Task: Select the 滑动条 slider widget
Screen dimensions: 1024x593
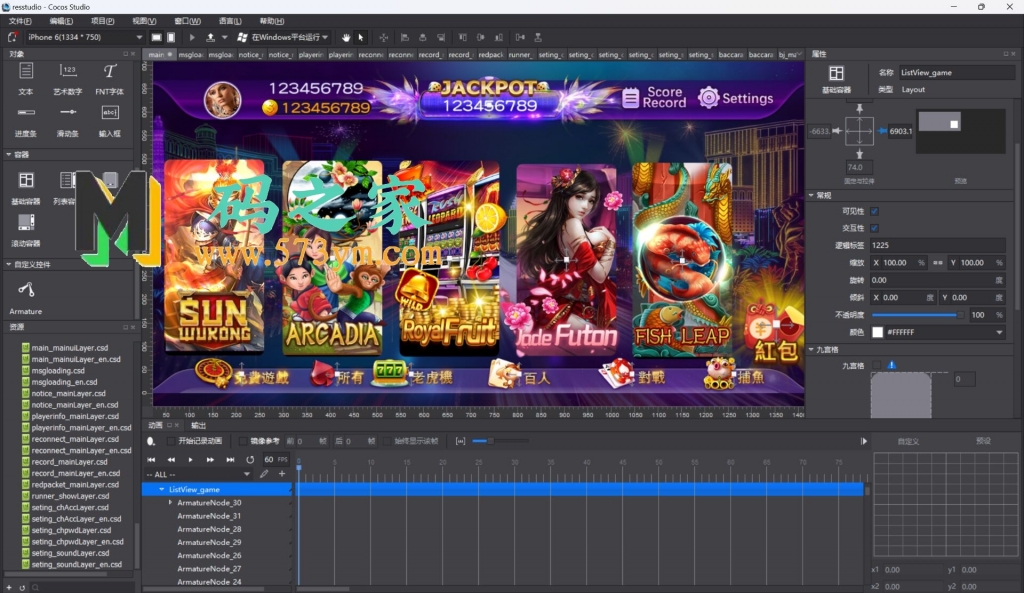Action: 67,121
